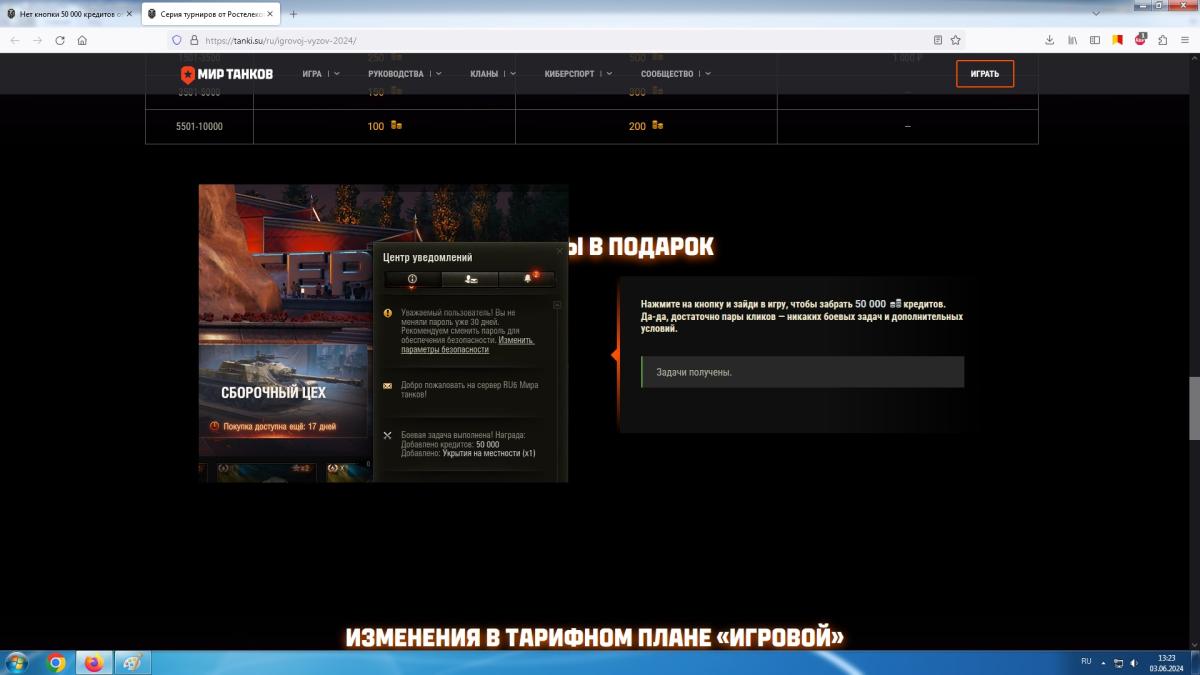Click the ИГРАТЬ button
The height and width of the screenshot is (675, 1200).
click(985, 74)
